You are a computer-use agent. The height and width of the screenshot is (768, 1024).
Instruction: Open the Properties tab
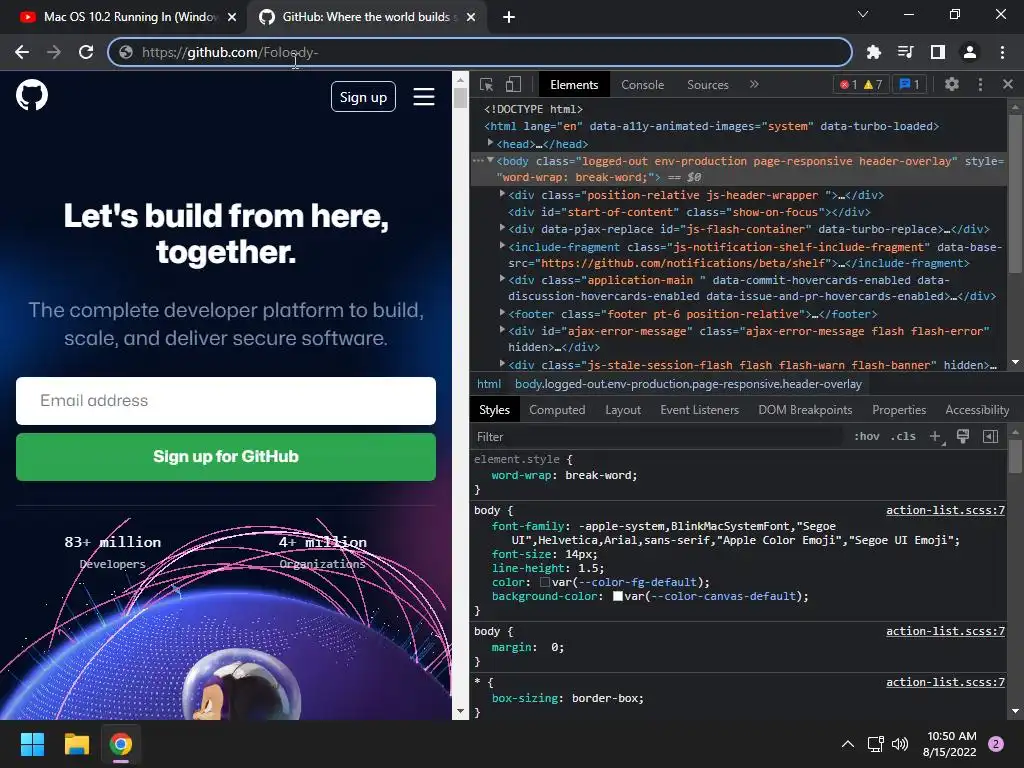[899, 410]
